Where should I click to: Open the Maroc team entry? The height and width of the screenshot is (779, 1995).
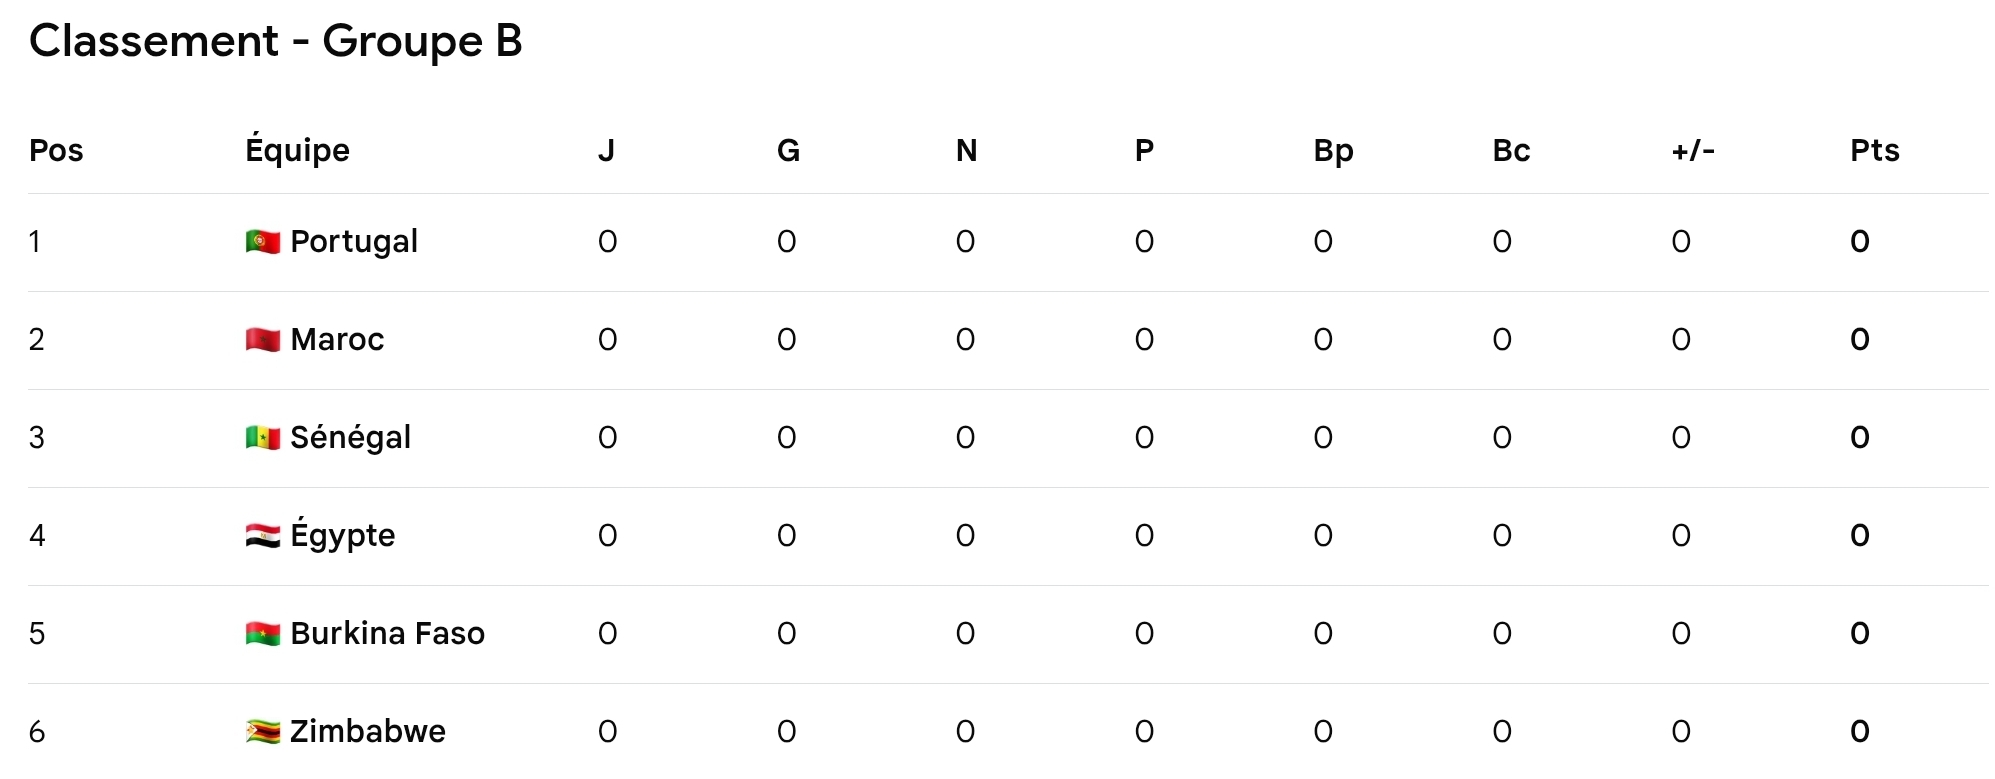(x=337, y=340)
